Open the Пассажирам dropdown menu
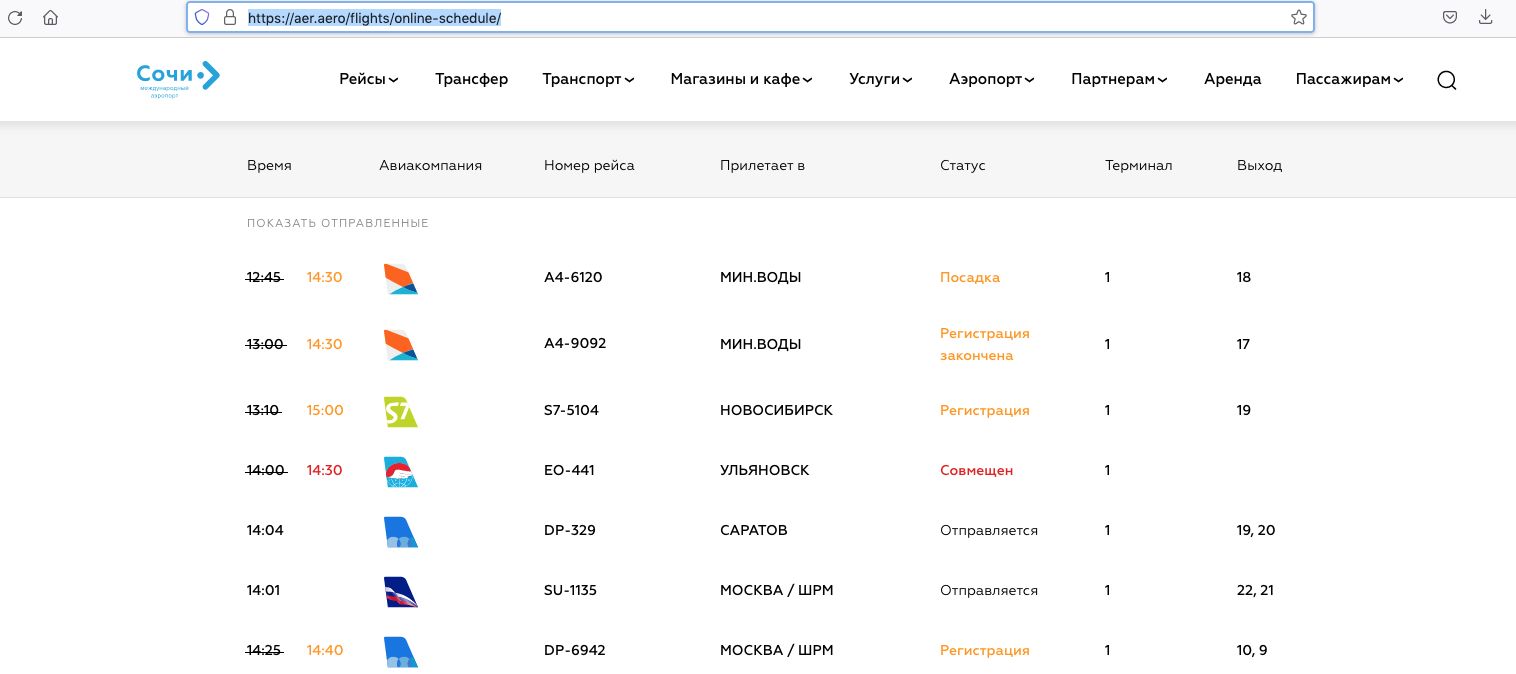 click(x=1349, y=80)
